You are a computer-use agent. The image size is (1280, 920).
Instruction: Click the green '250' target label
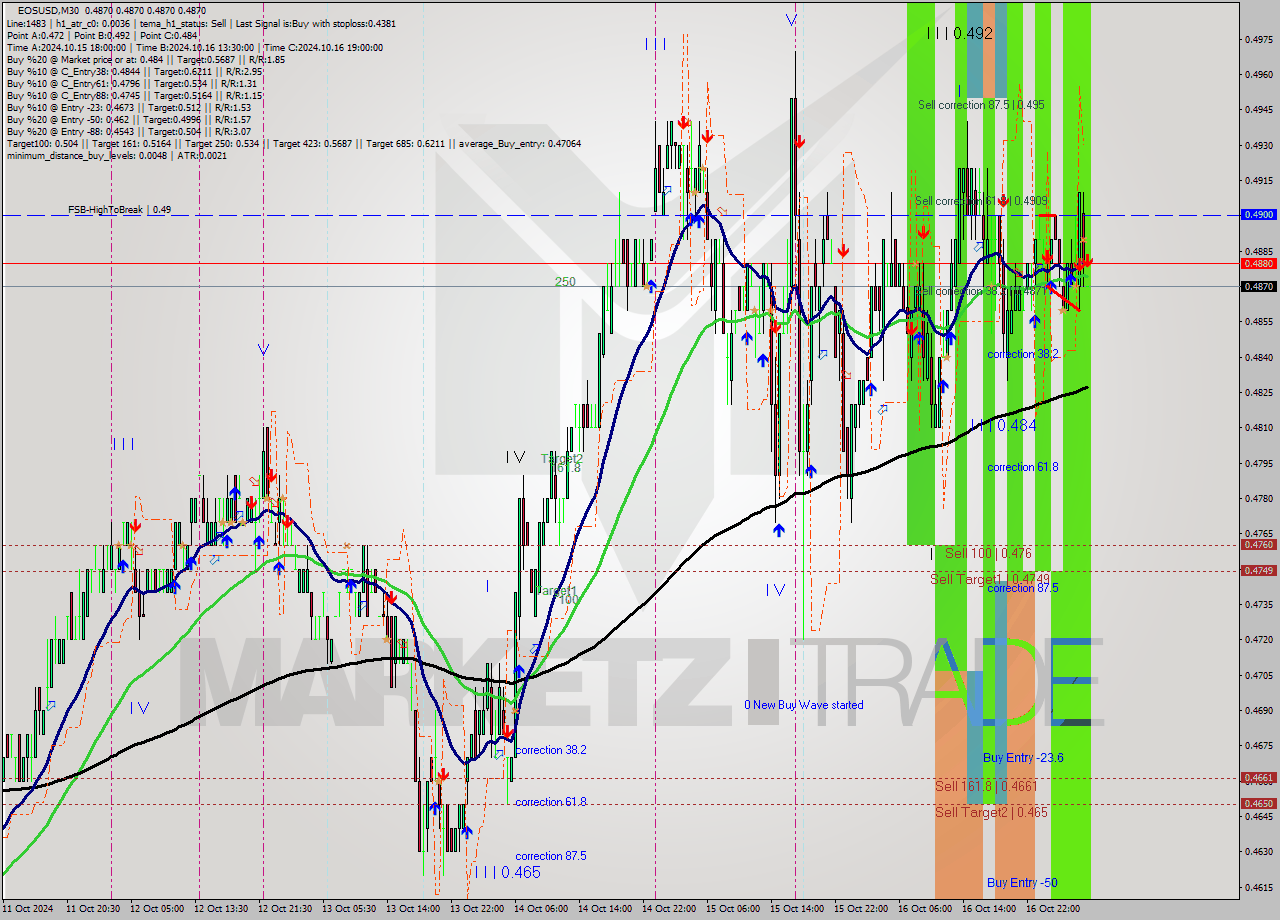pos(565,282)
